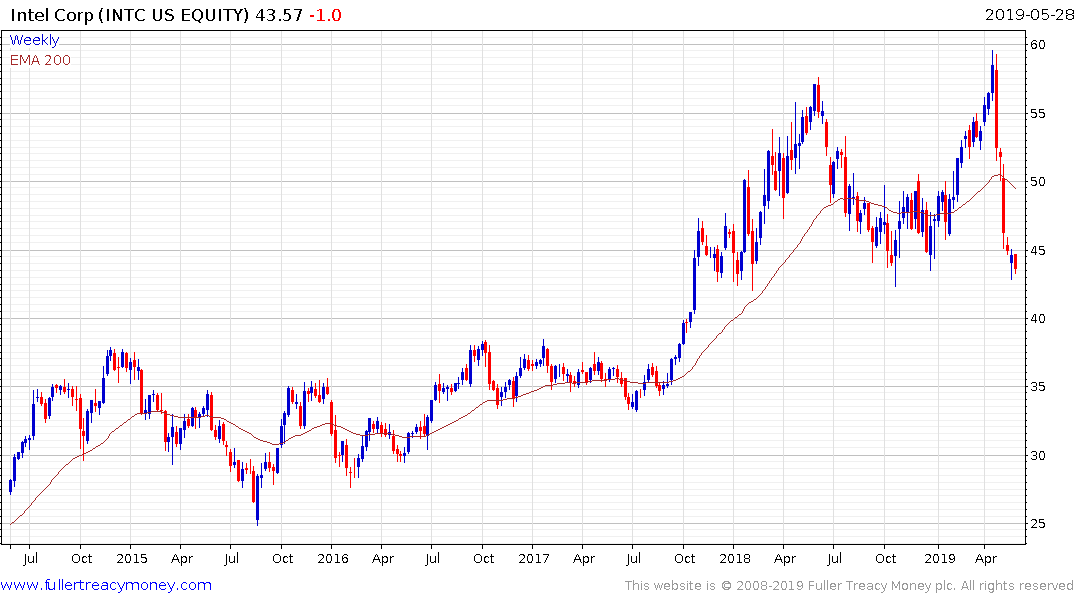This screenshot has width=1075, height=600.
Task: Click the 2017 year axis label
Action: (x=533, y=558)
